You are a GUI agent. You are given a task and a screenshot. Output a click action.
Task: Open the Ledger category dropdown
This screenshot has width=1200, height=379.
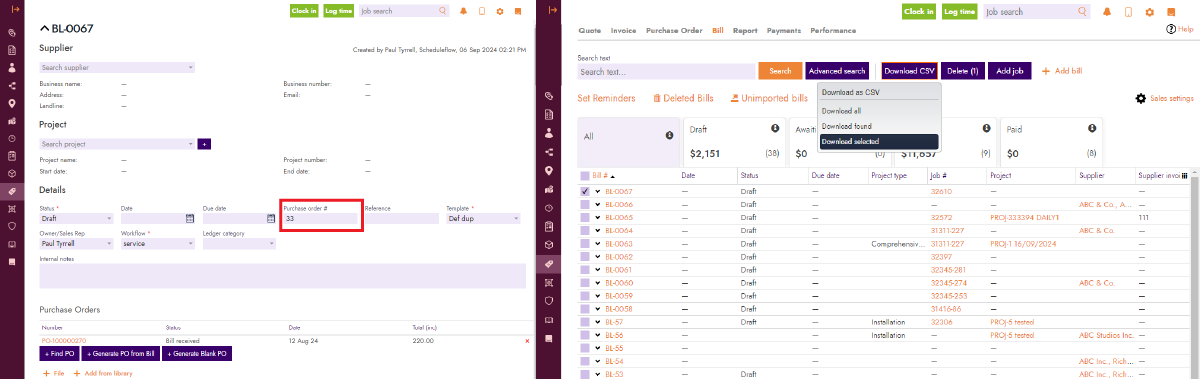point(239,243)
